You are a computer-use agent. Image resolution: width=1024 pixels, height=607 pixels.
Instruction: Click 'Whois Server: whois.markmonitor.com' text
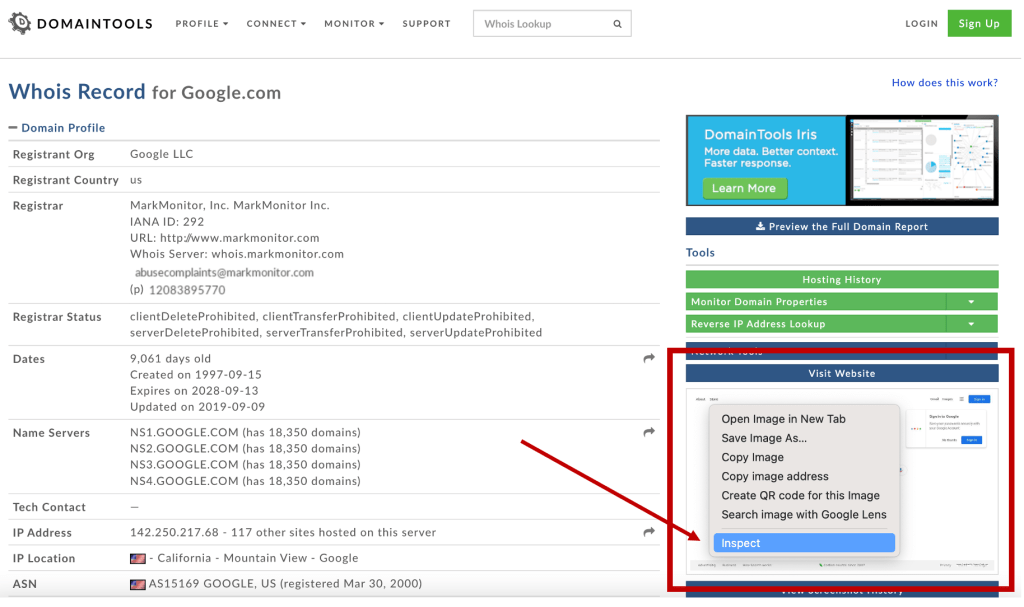[236, 254]
